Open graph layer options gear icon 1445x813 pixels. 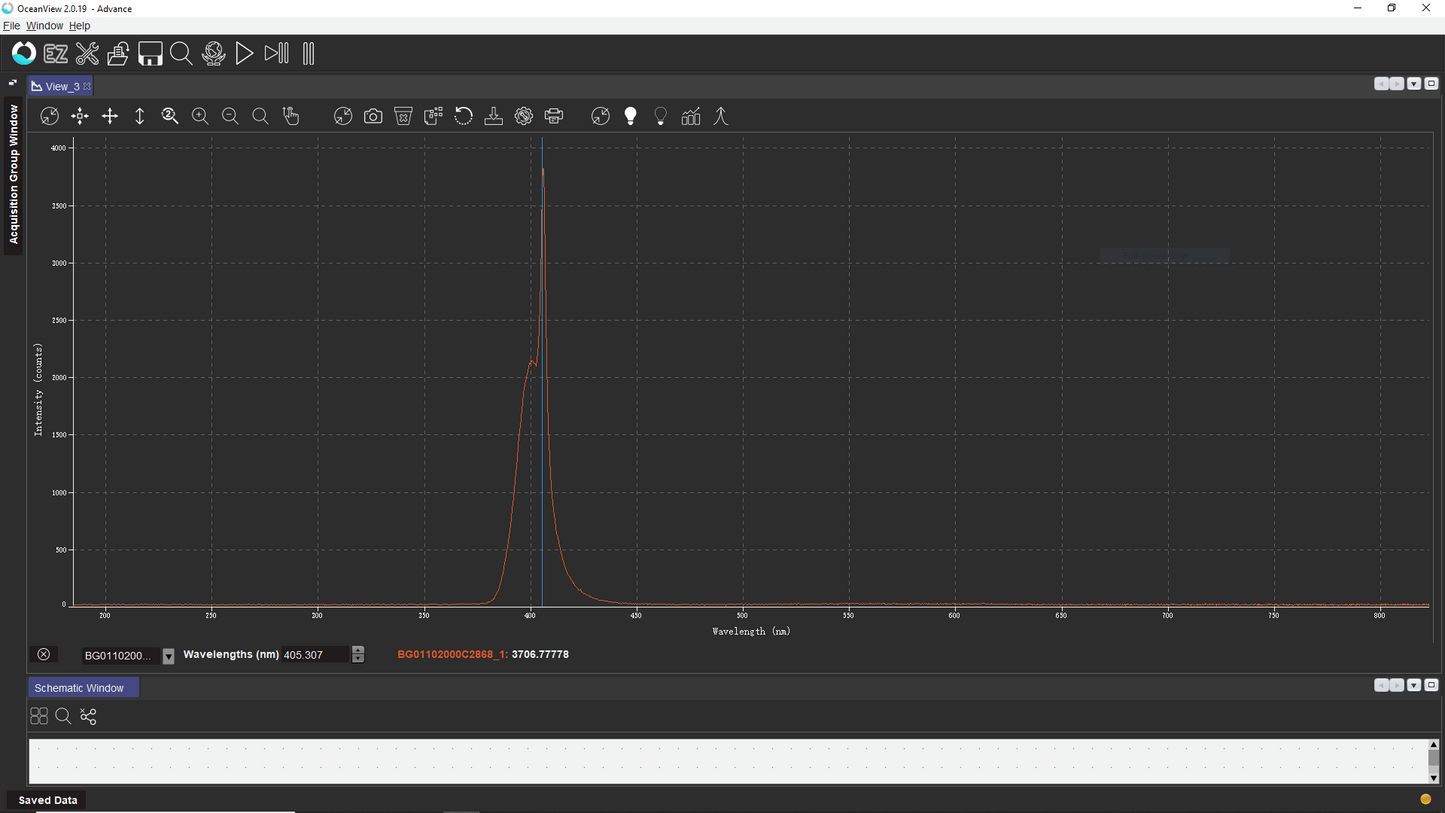524,116
